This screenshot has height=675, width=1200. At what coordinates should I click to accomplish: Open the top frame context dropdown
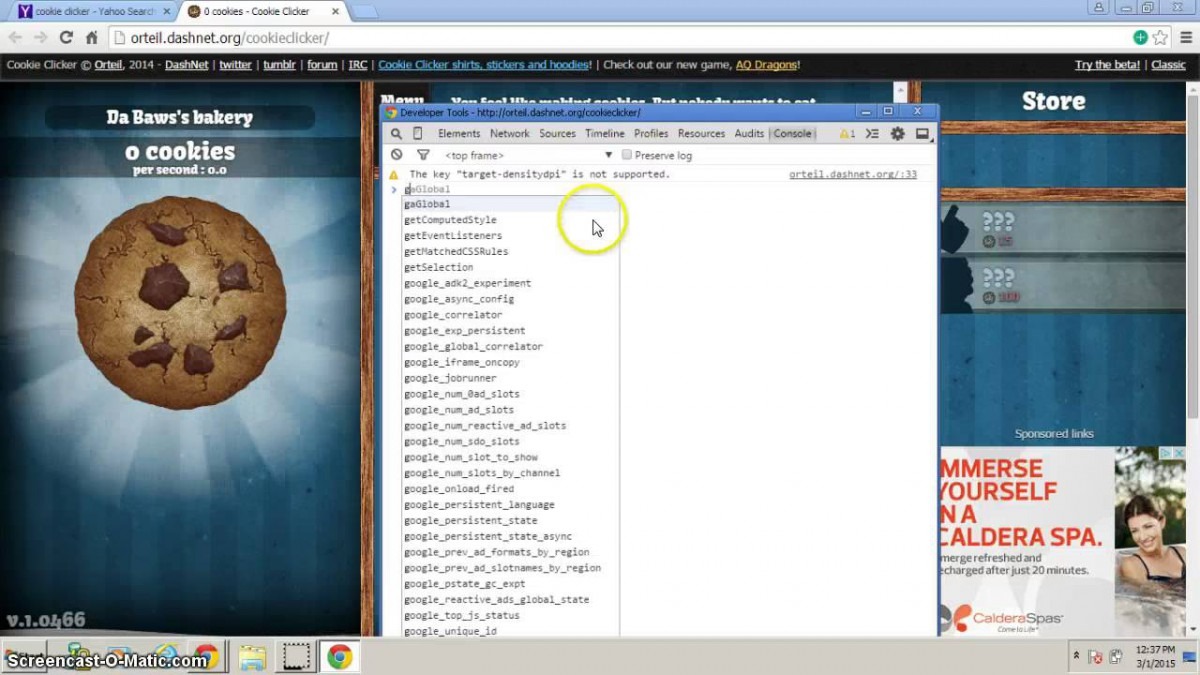(528, 155)
